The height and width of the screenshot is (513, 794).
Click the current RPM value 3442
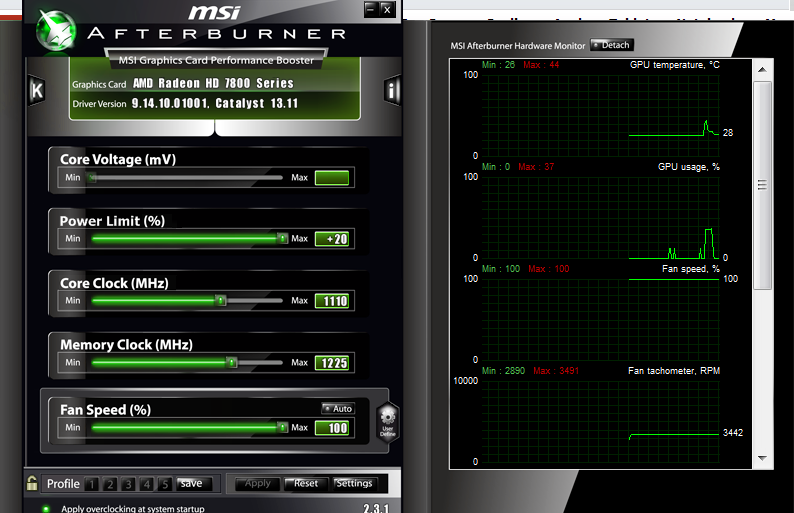(733, 432)
